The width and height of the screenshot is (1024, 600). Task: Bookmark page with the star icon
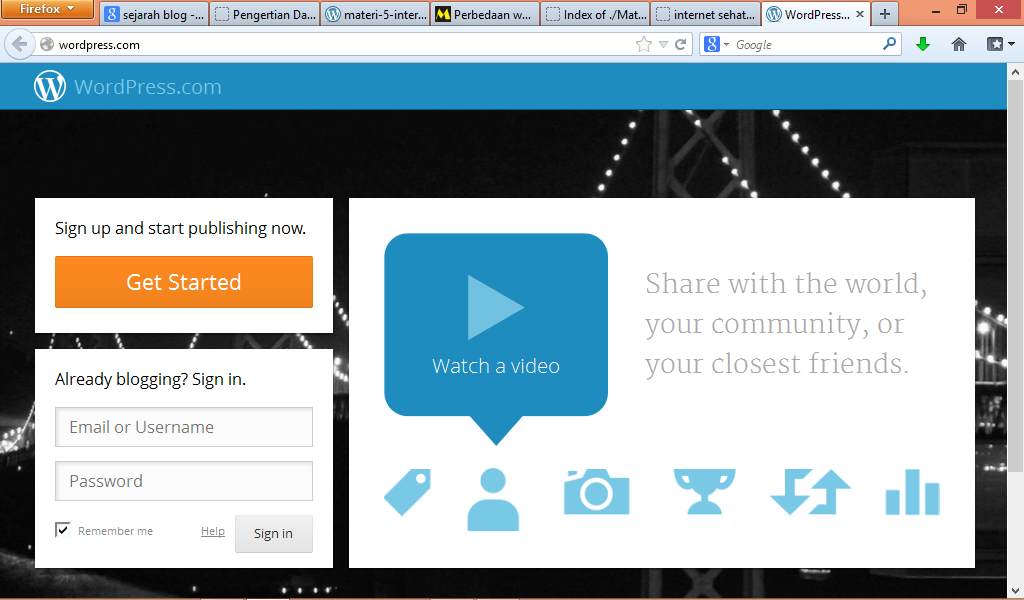point(643,44)
